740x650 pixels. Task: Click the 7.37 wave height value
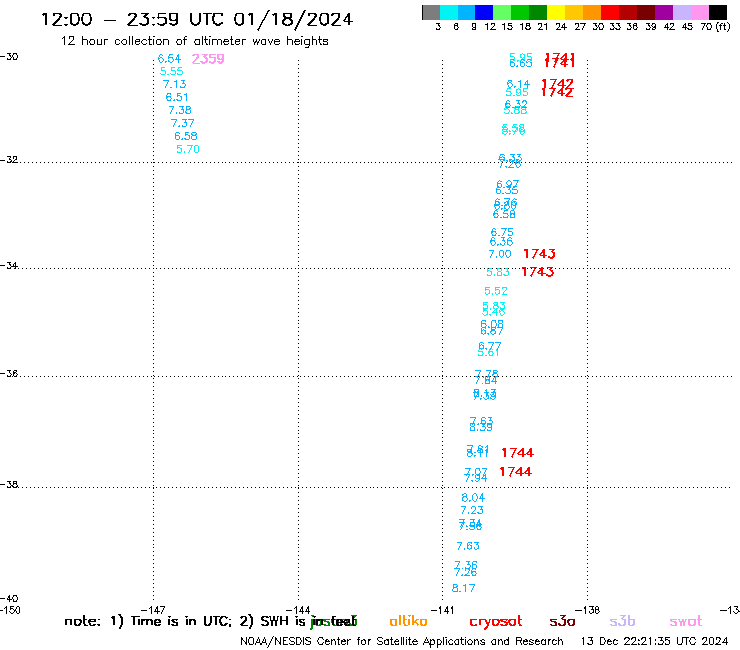[183, 123]
